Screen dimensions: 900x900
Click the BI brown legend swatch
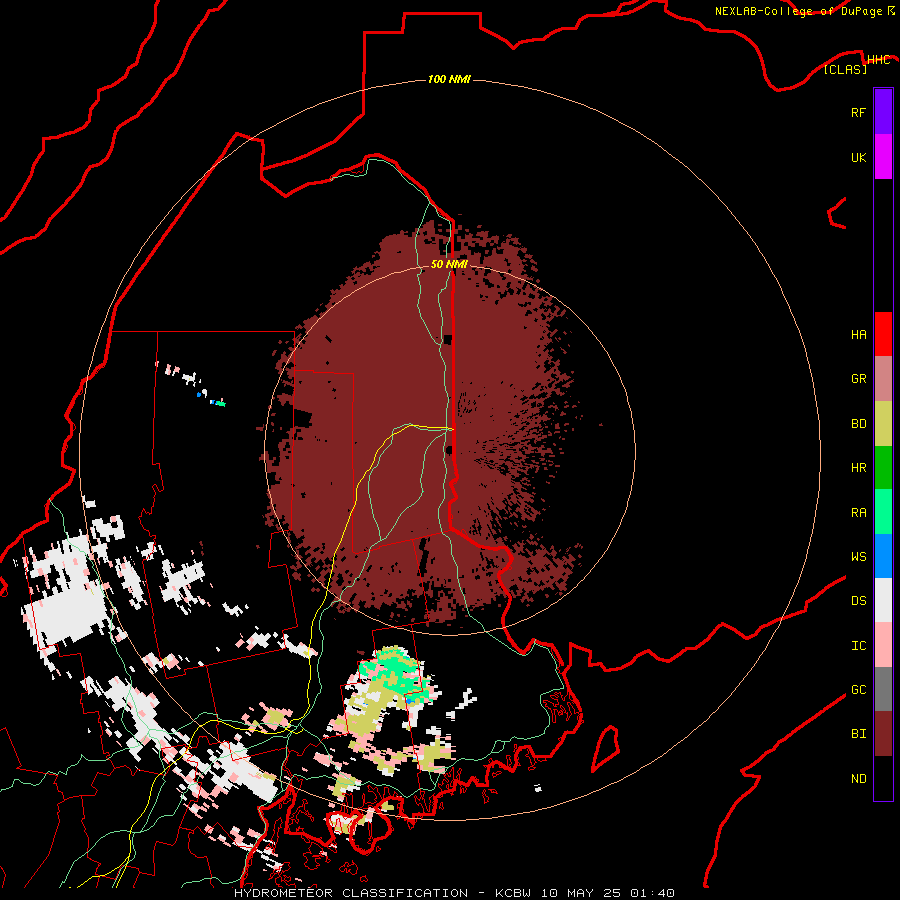click(883, 734)
